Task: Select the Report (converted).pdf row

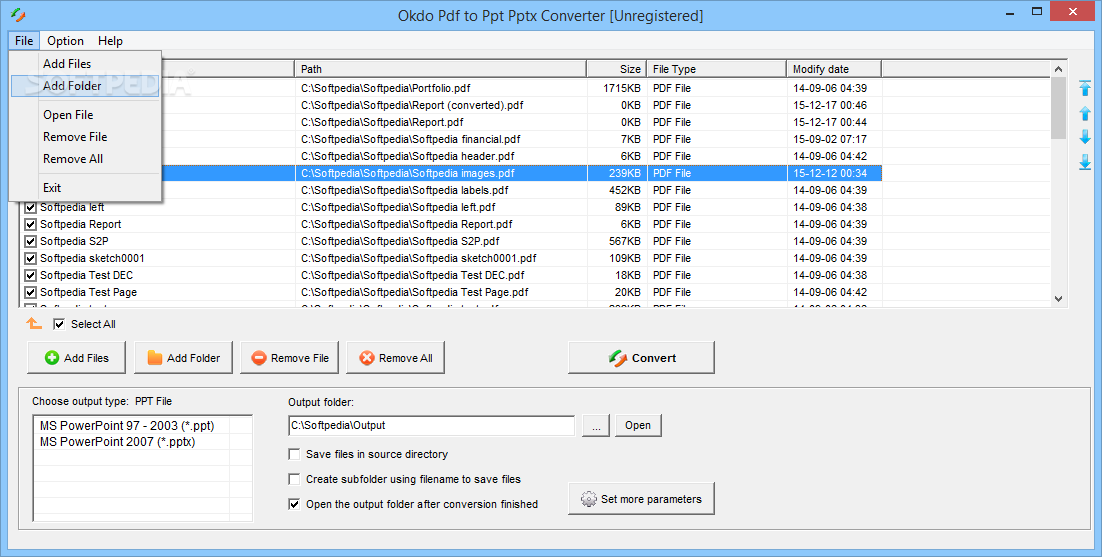Action: coord(412,105)
